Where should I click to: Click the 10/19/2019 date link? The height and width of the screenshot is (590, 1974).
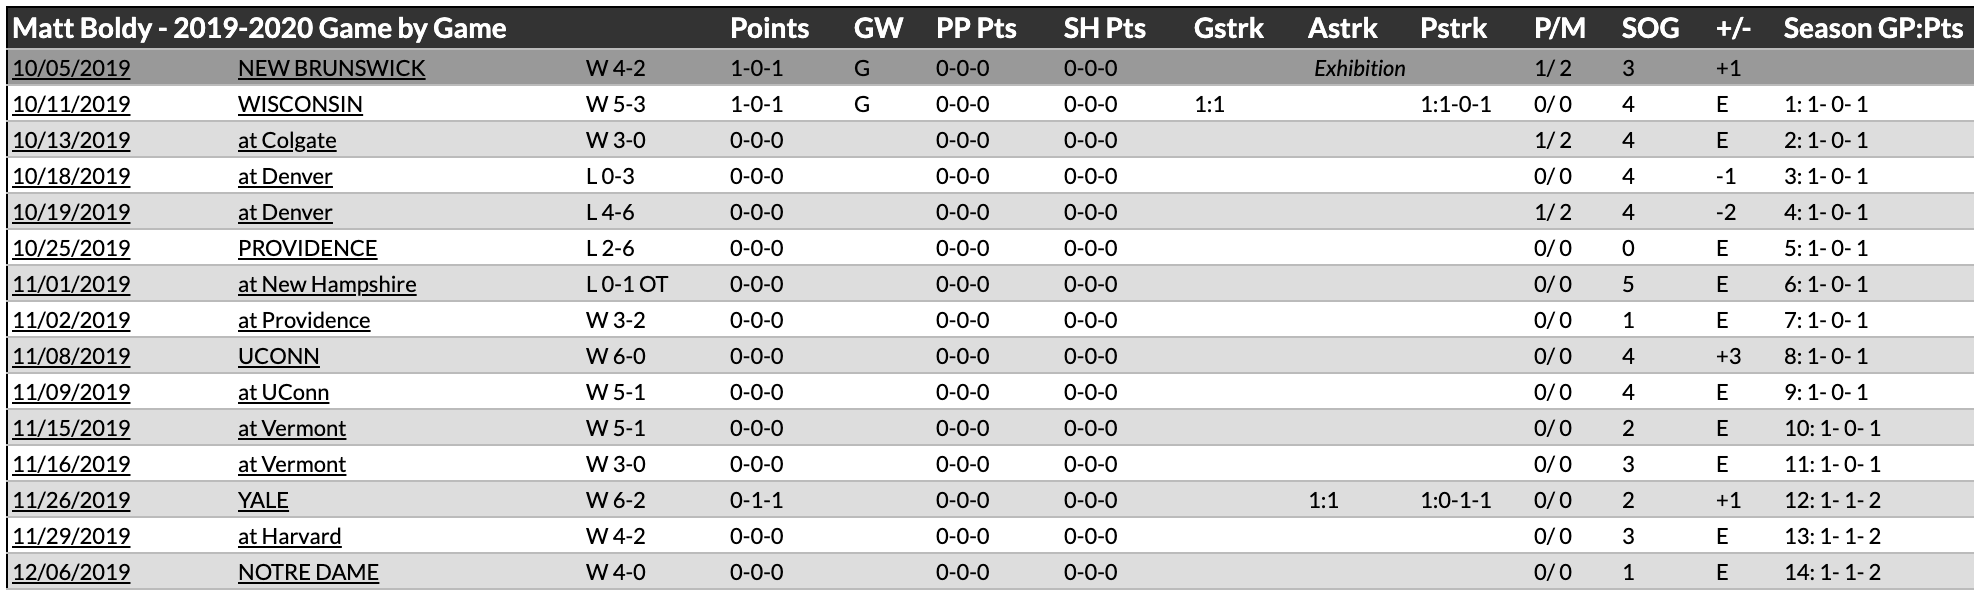(71, 213)
